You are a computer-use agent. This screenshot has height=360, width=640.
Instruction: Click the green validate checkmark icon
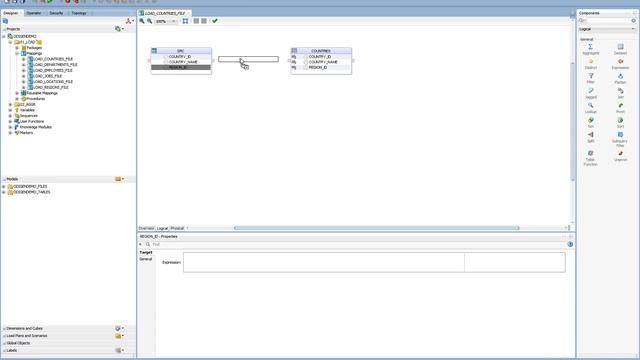pyautogui.click(x=215, y=21)
